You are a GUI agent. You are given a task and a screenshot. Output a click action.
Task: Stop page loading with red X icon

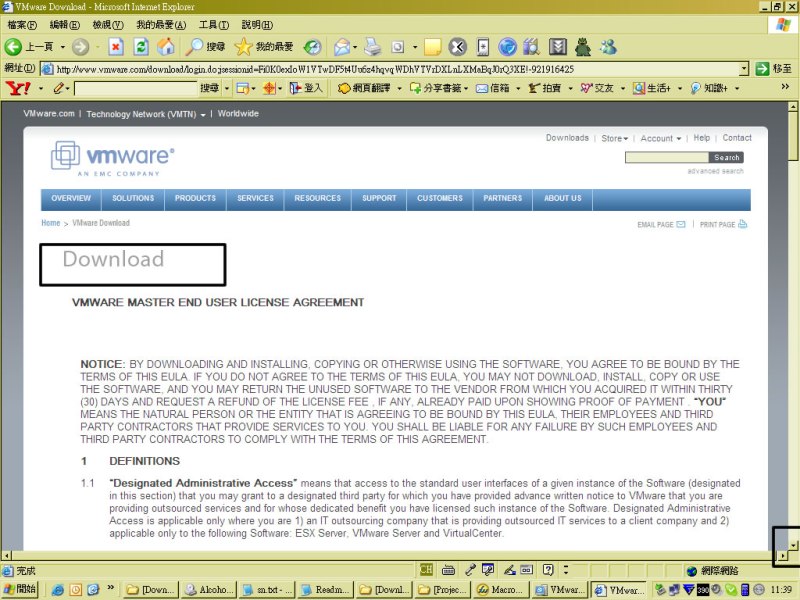click(x=116, y=47)
